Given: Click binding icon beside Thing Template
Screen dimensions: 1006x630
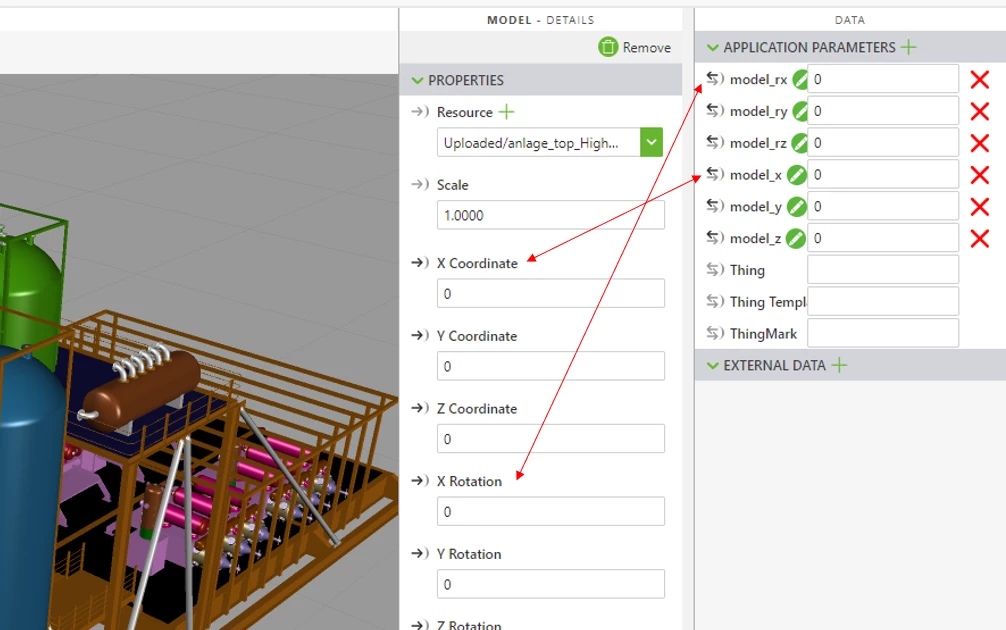Looking at the screenshot, I should pyautogui.click(x=715, y=301).
